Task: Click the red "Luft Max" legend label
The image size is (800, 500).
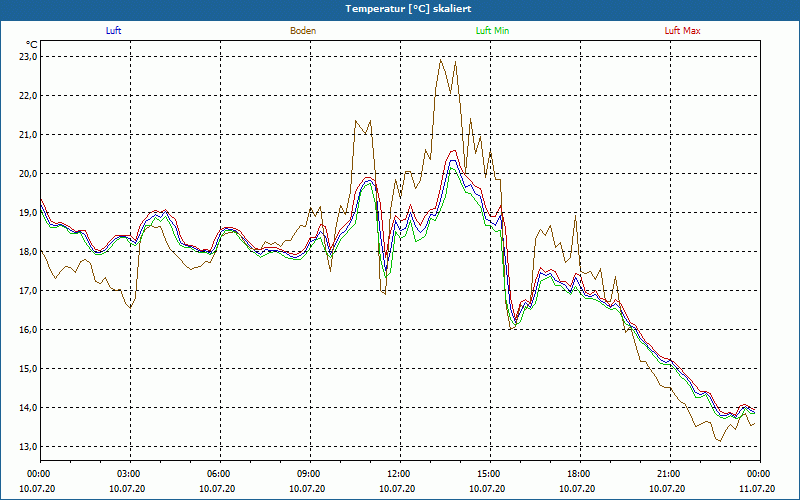Action: pyautogui.click(x=682, y=31)
